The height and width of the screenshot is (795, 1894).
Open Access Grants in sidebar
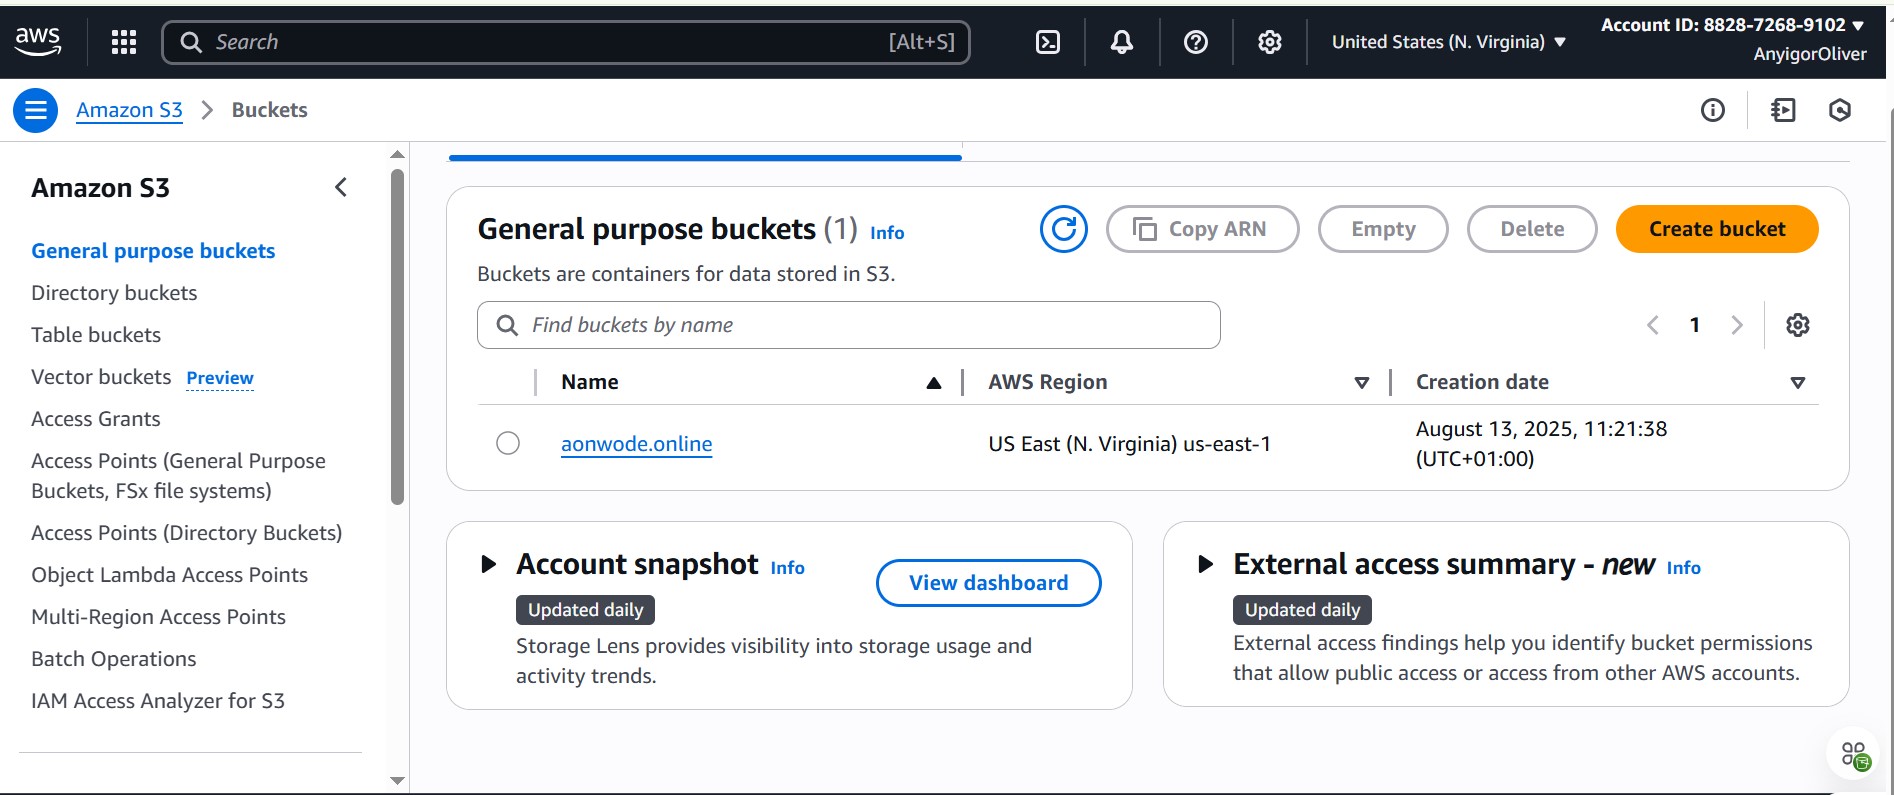(96, 419)
